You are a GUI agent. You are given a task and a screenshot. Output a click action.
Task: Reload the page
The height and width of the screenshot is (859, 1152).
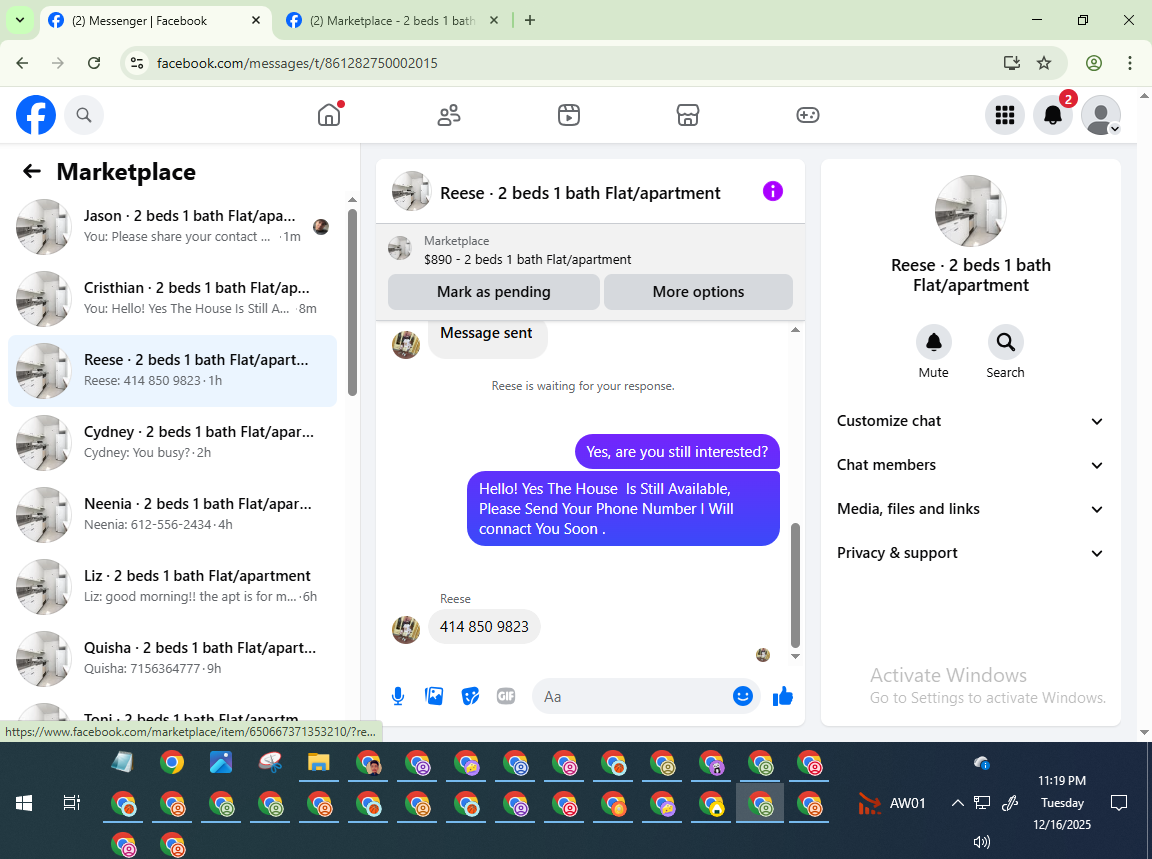point(94,63)
